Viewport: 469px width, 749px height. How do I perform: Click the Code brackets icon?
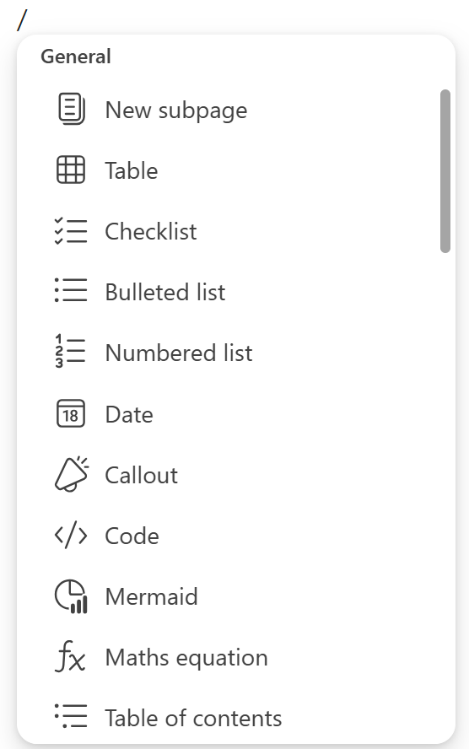[71, 535]
